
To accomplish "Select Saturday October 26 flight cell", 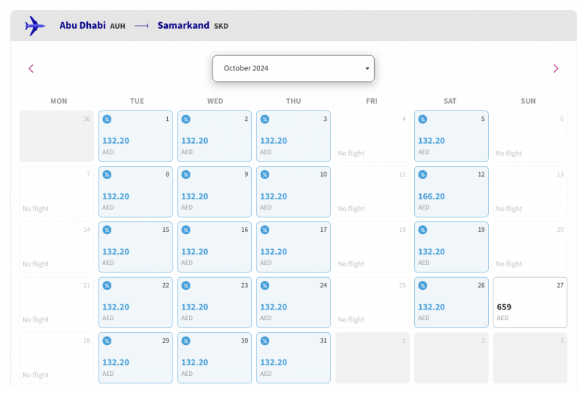I will [451, 303].
